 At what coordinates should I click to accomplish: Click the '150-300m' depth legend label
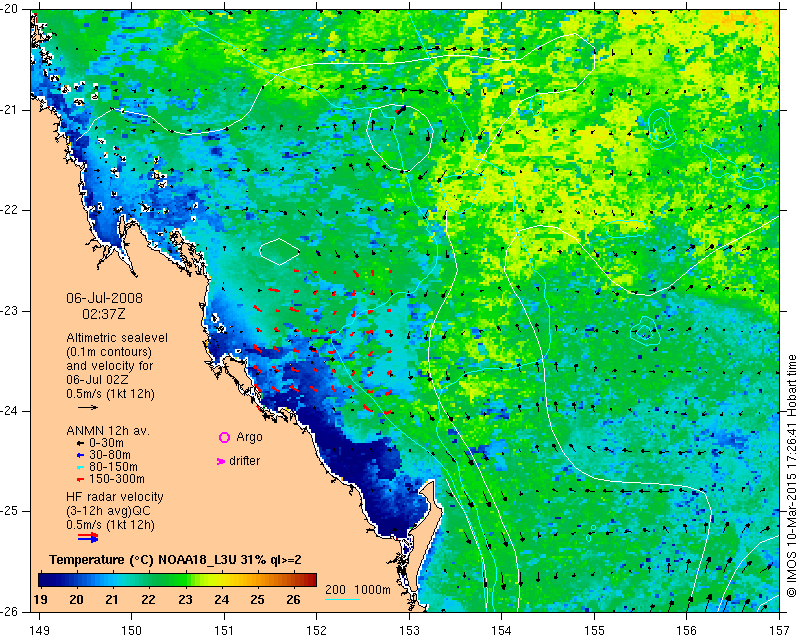point(116,479)
